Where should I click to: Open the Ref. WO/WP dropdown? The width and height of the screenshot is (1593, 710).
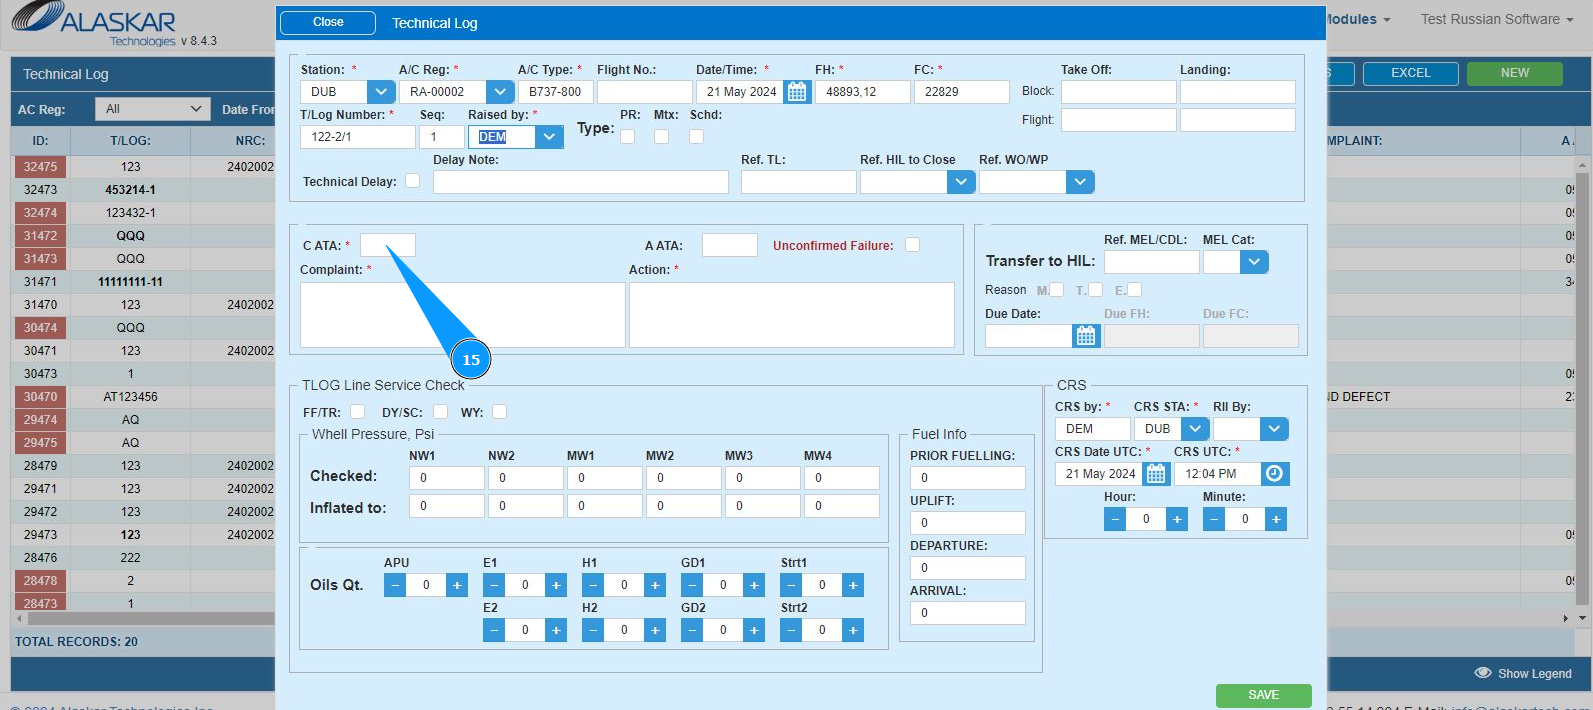(1080, 182)
